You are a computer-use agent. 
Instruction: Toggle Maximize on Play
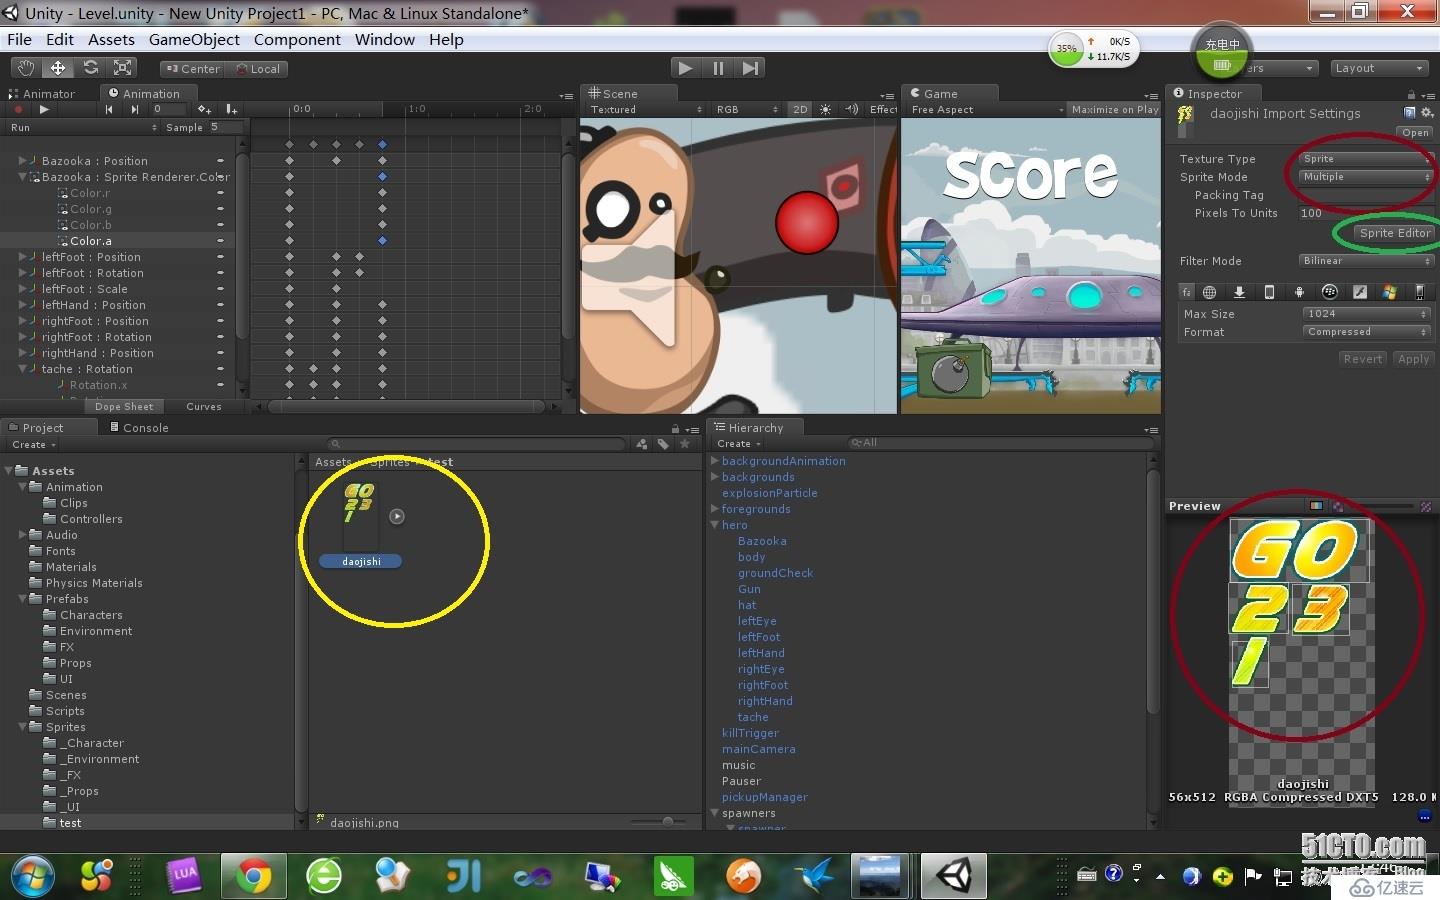[x=1114, y=110]
